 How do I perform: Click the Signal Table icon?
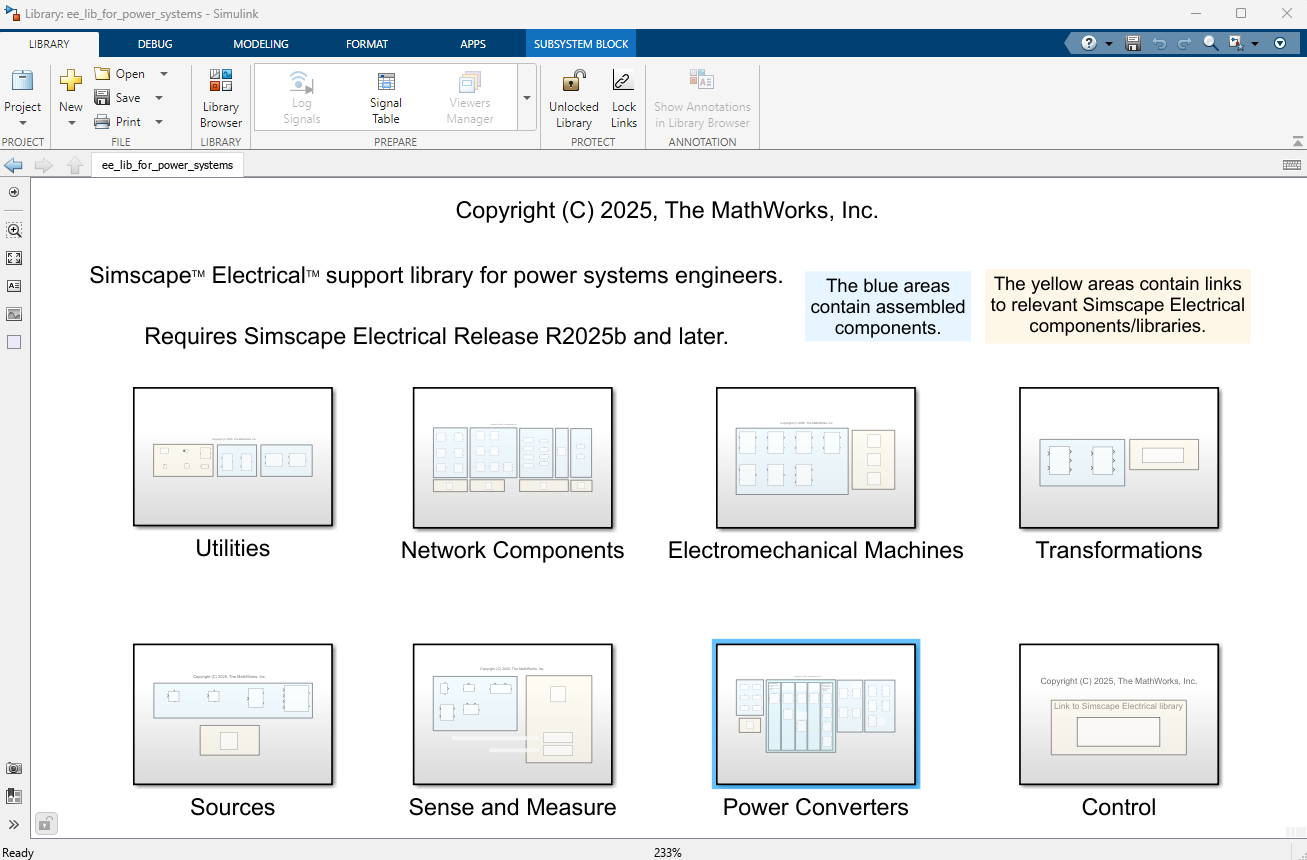click(386, 82)
